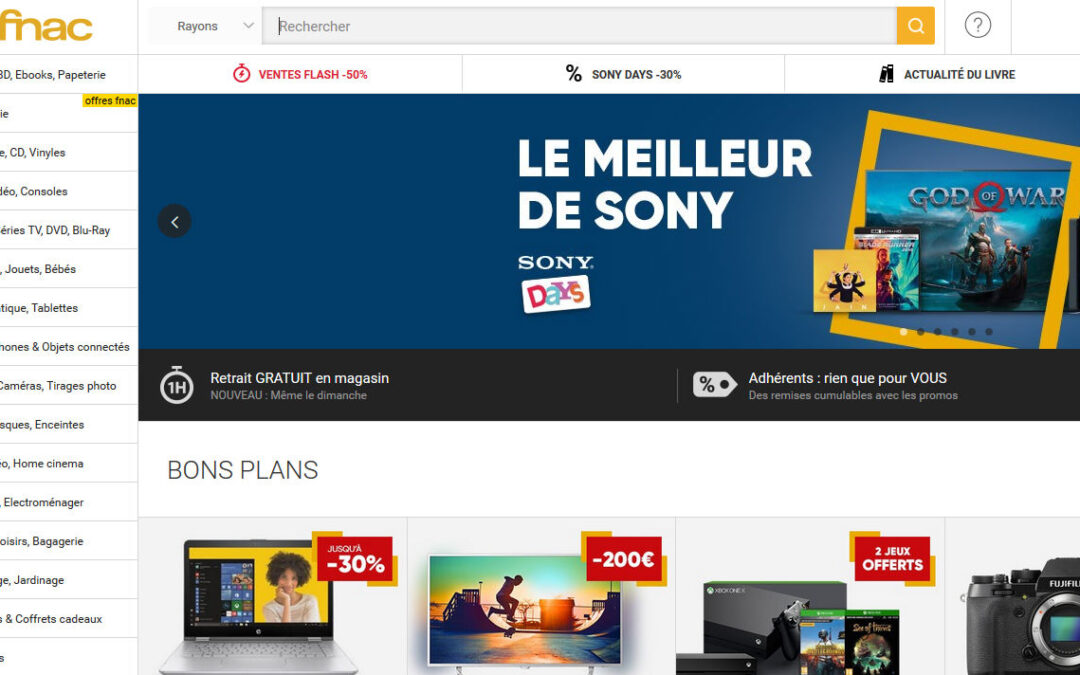Click the Ventes Flash stopwatch icon
Screen dimensions: 1080x675
coord(241,74)
